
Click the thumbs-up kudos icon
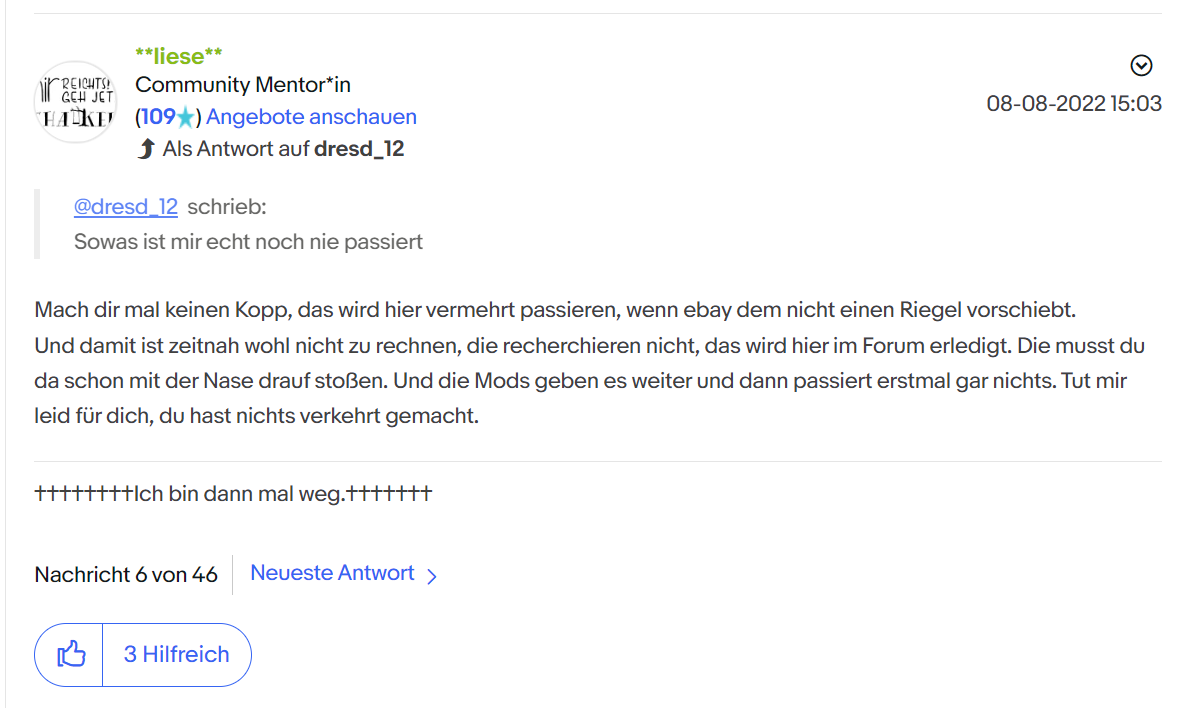[x=71, y=654]
